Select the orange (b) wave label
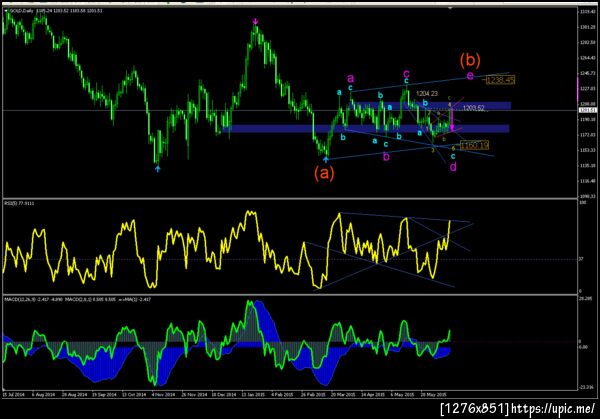Viewport: 600px width, 419px height. point(470,60)
